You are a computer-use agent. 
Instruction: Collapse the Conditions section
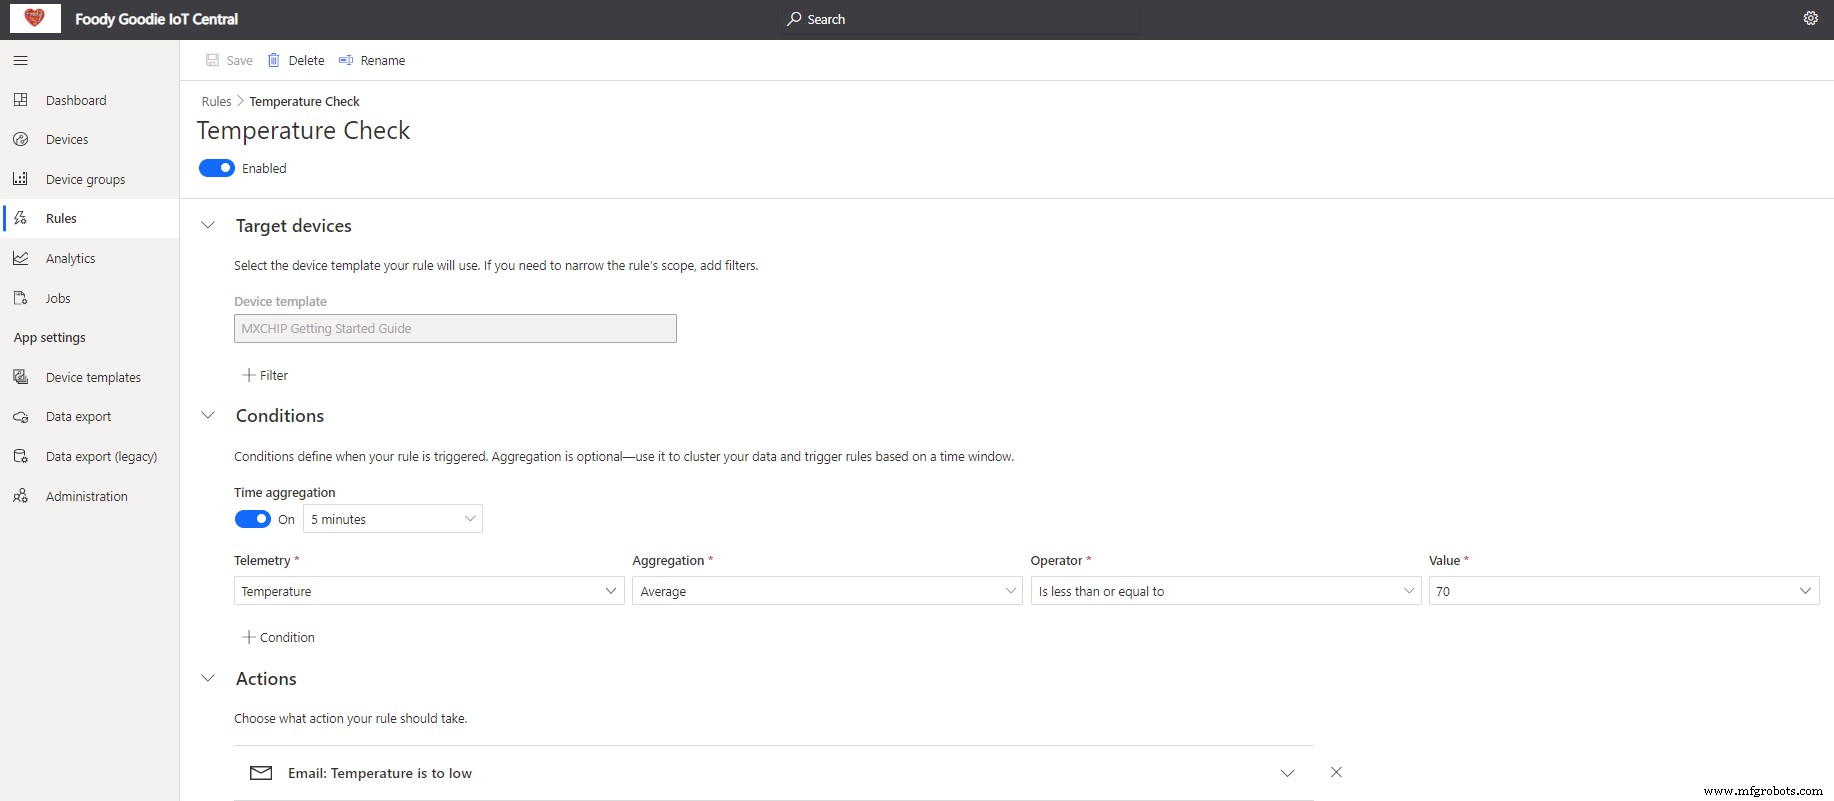pos(208,416)
